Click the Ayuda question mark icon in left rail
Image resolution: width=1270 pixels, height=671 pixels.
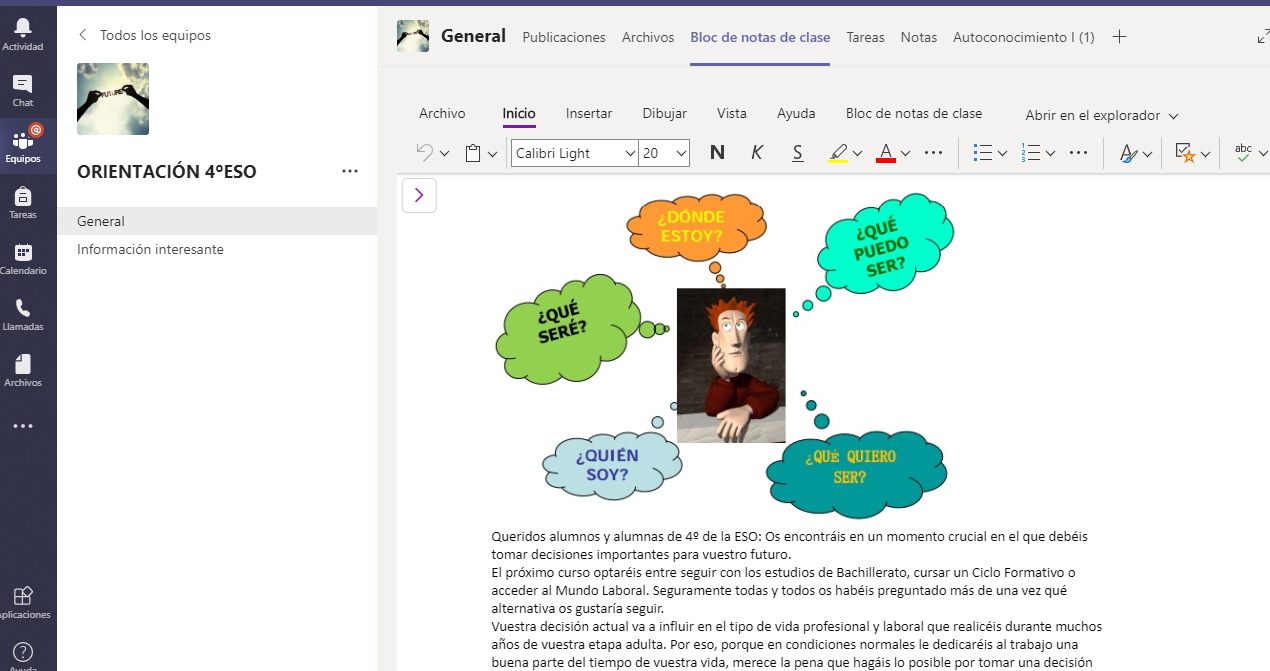[23, 654]
